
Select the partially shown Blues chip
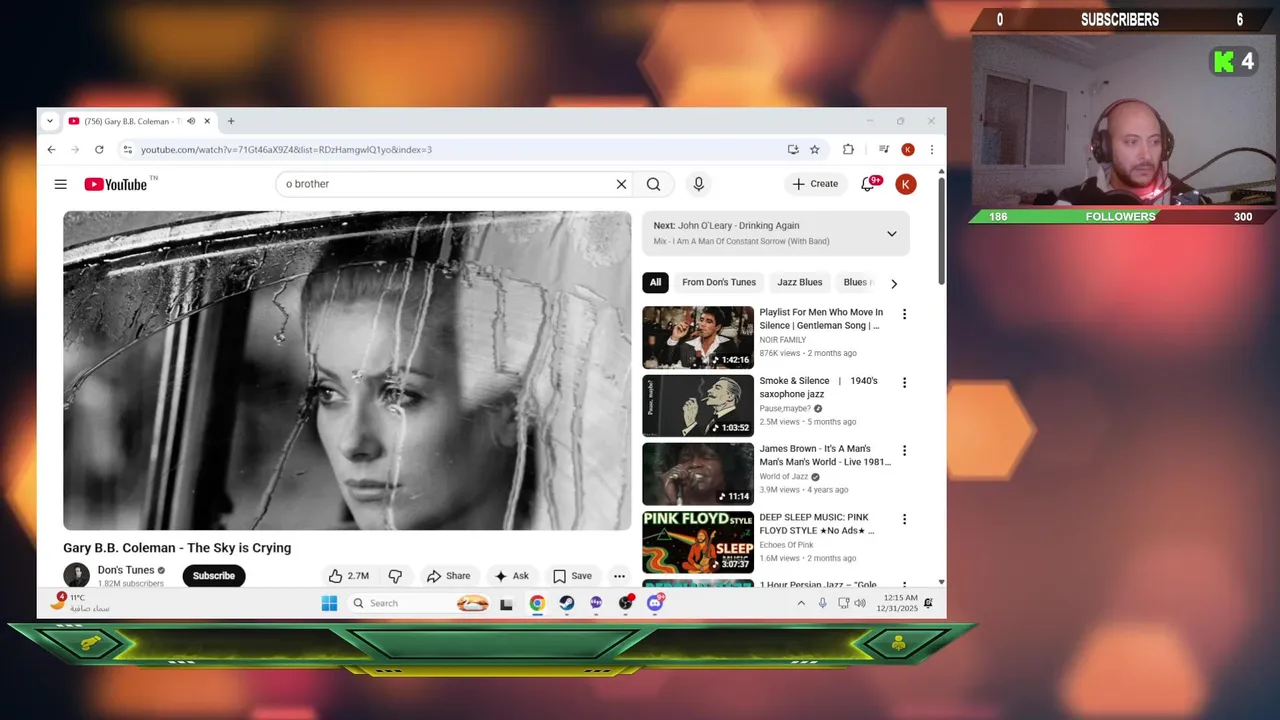856,283
